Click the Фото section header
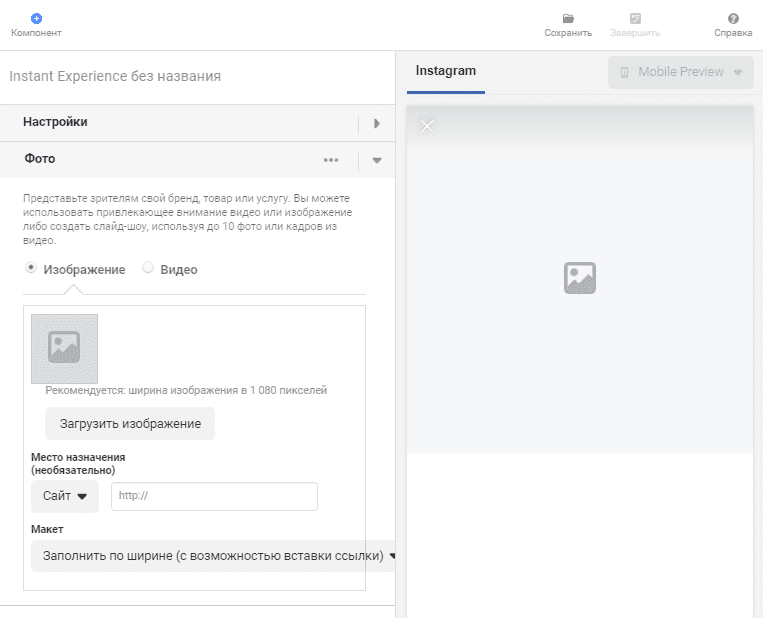 click(198, 160)
